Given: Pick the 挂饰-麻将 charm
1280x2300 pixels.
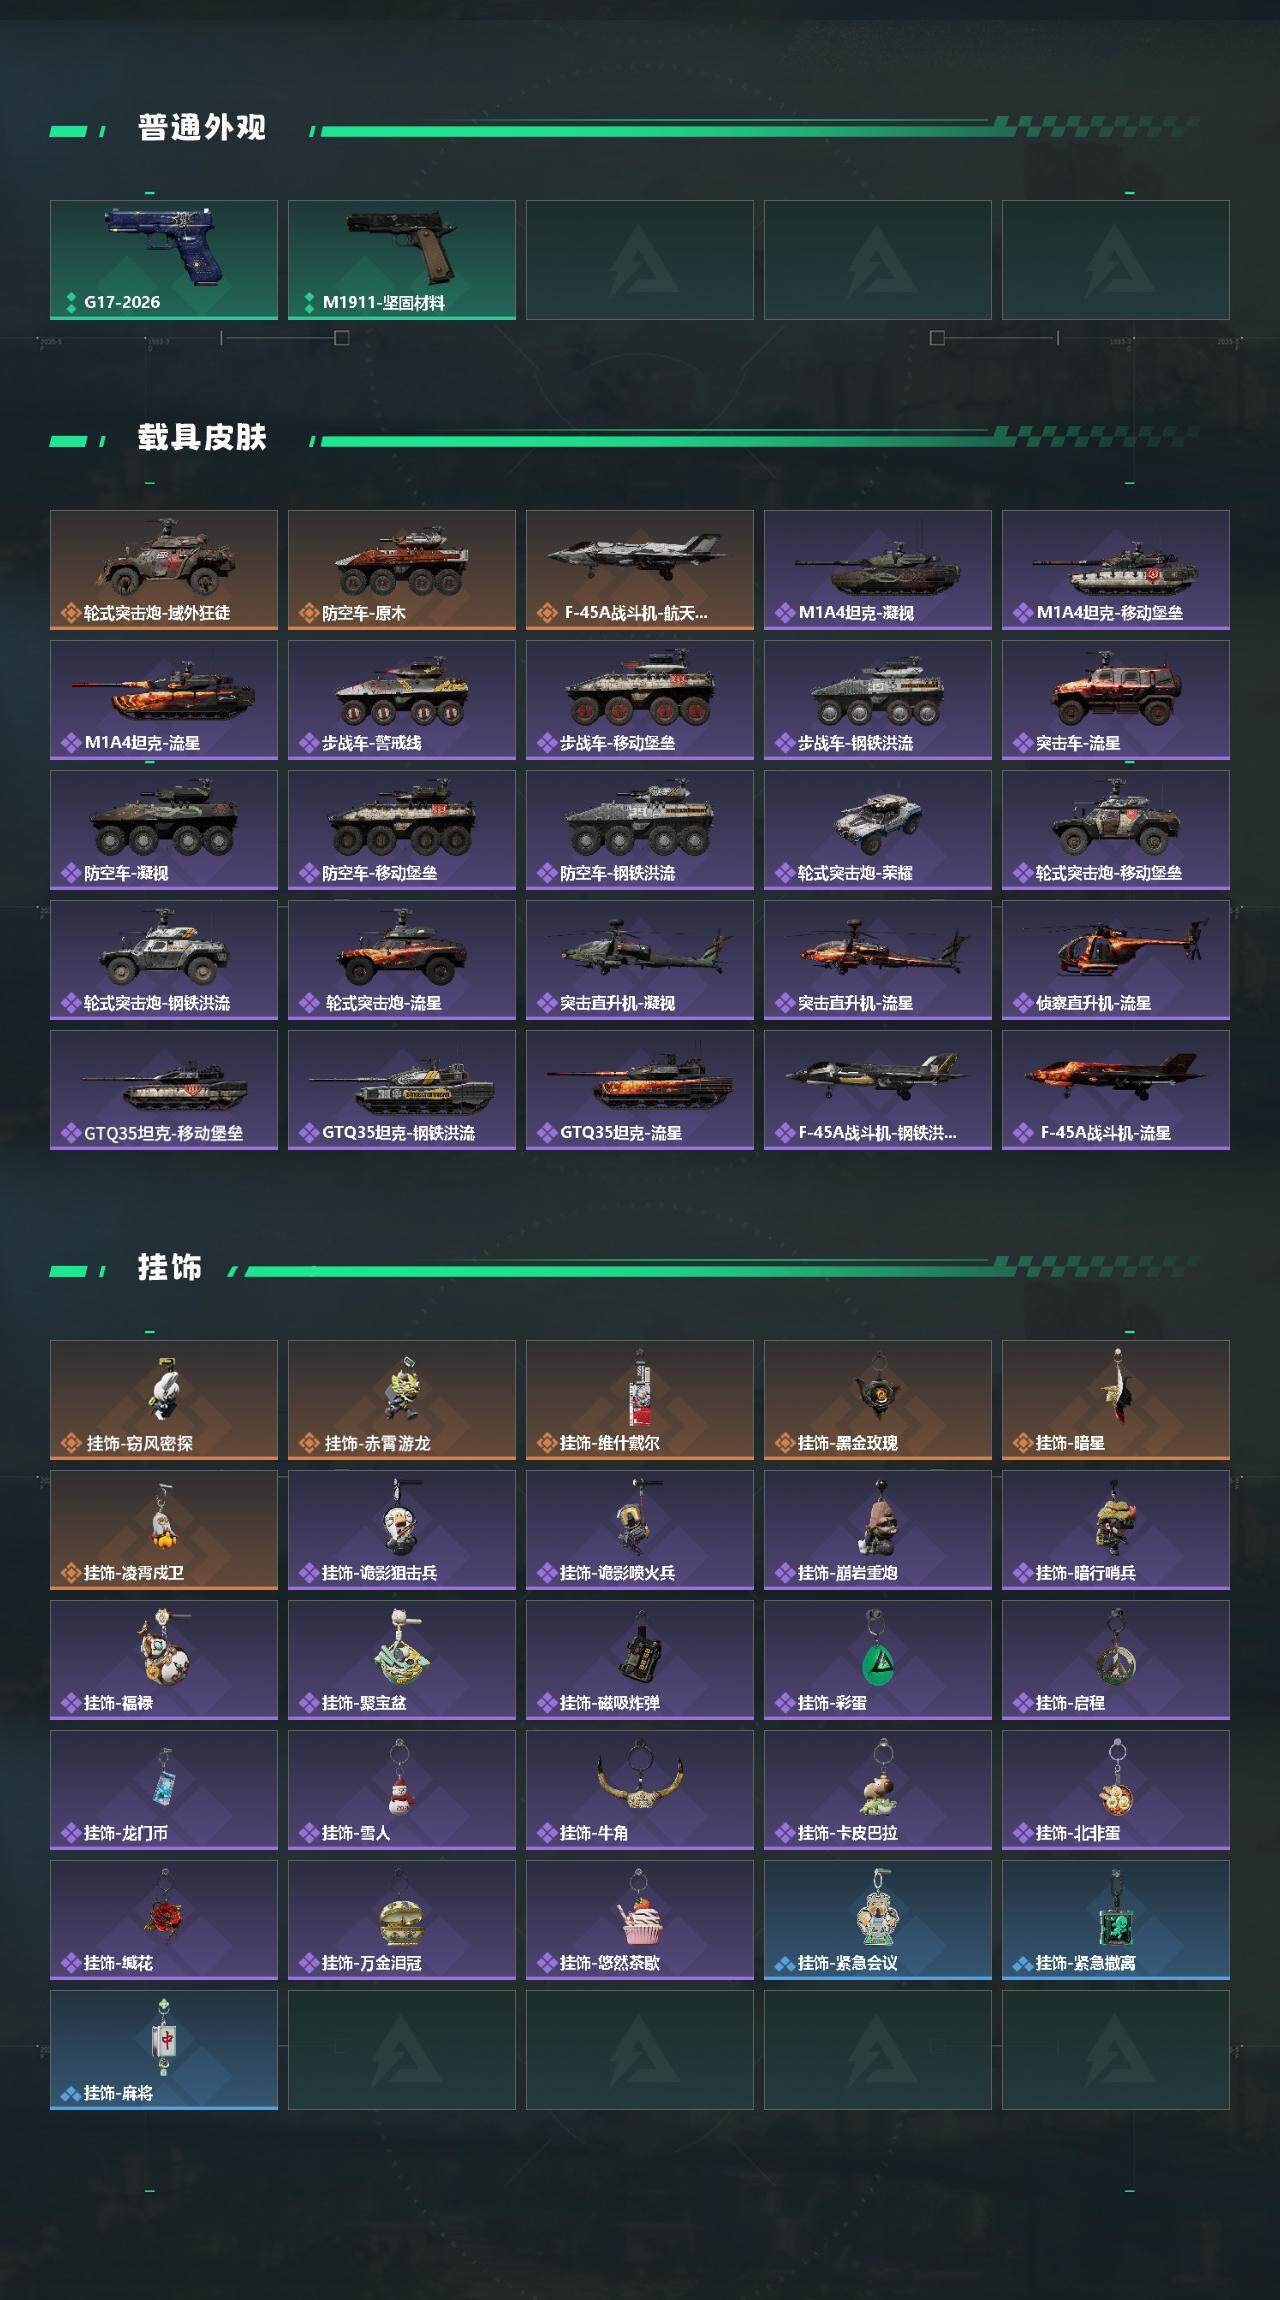Looking at the screenshot, I should (x=164, y=2050).
